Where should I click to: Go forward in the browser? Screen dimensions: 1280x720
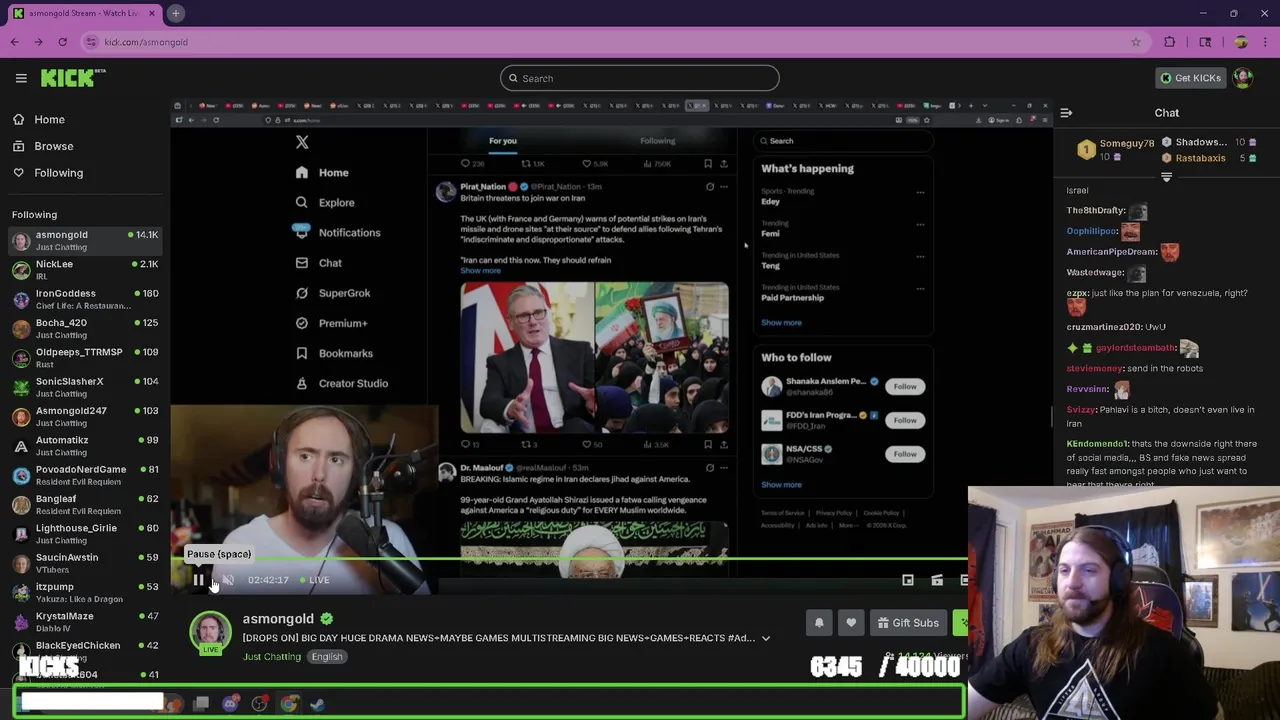39,42
